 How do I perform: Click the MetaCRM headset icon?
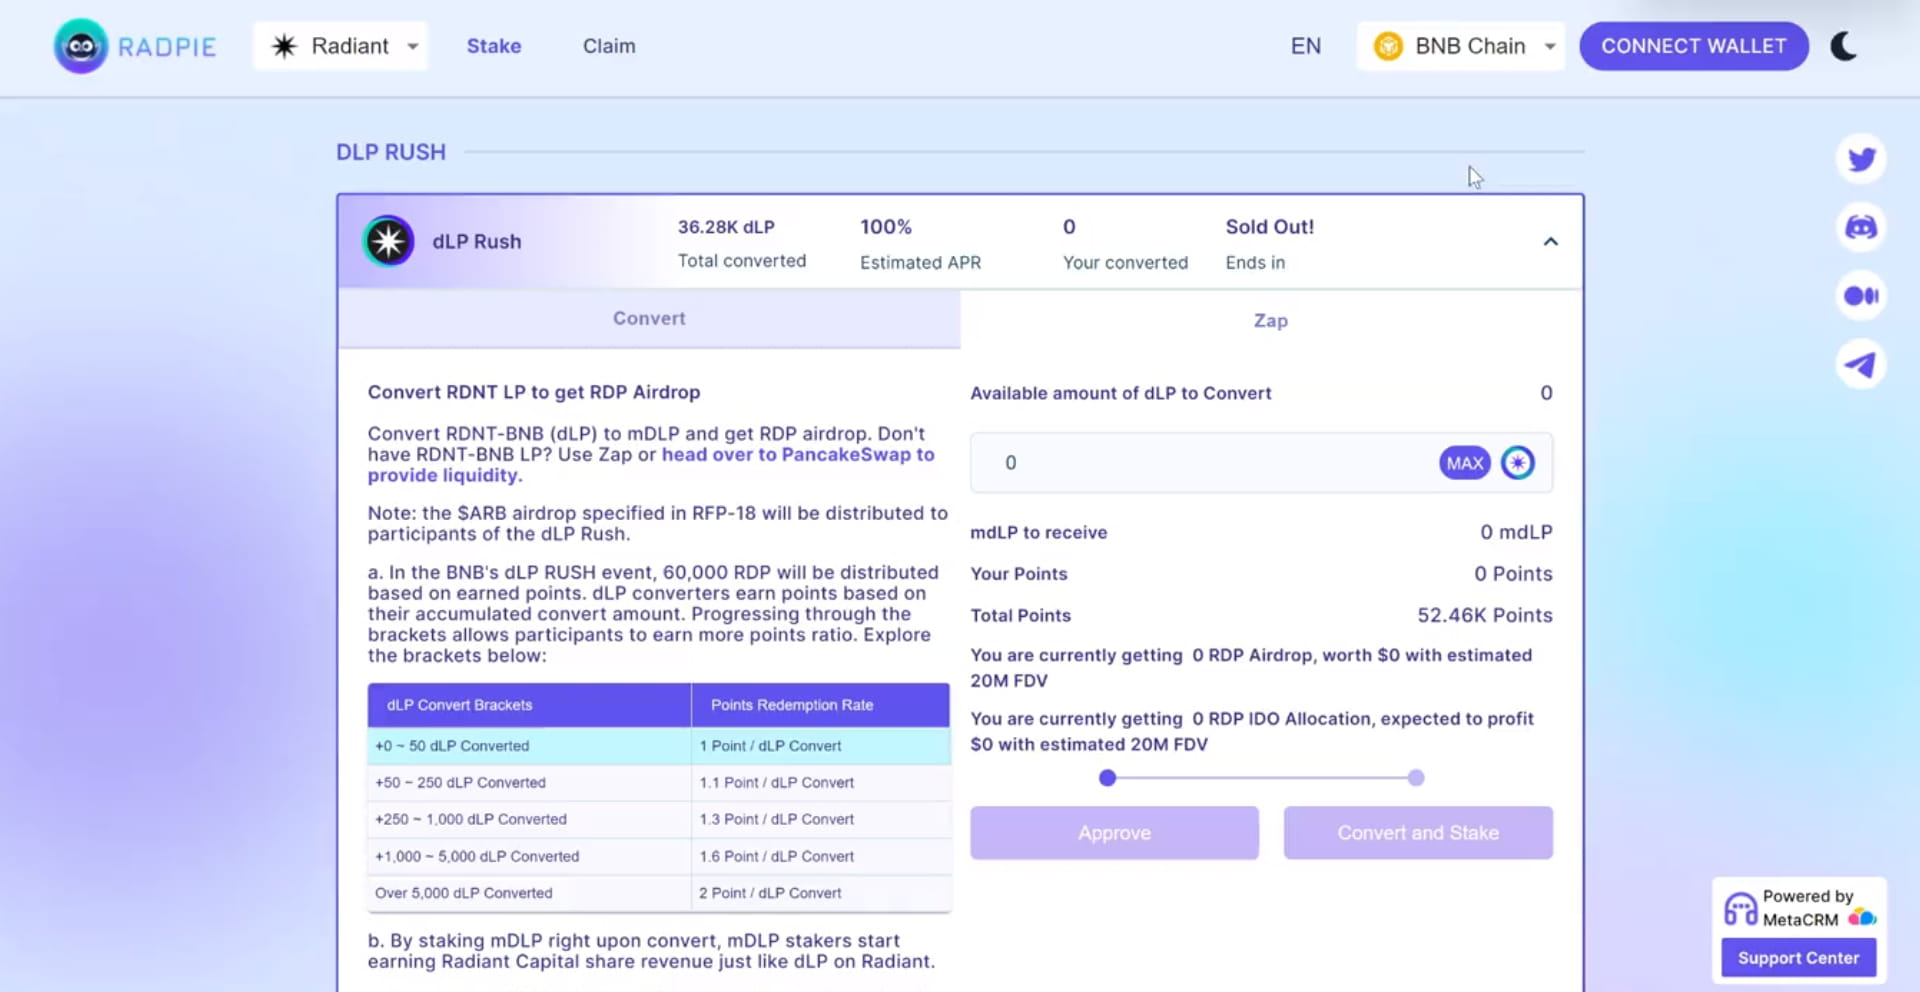click(x=1740, y=909)
